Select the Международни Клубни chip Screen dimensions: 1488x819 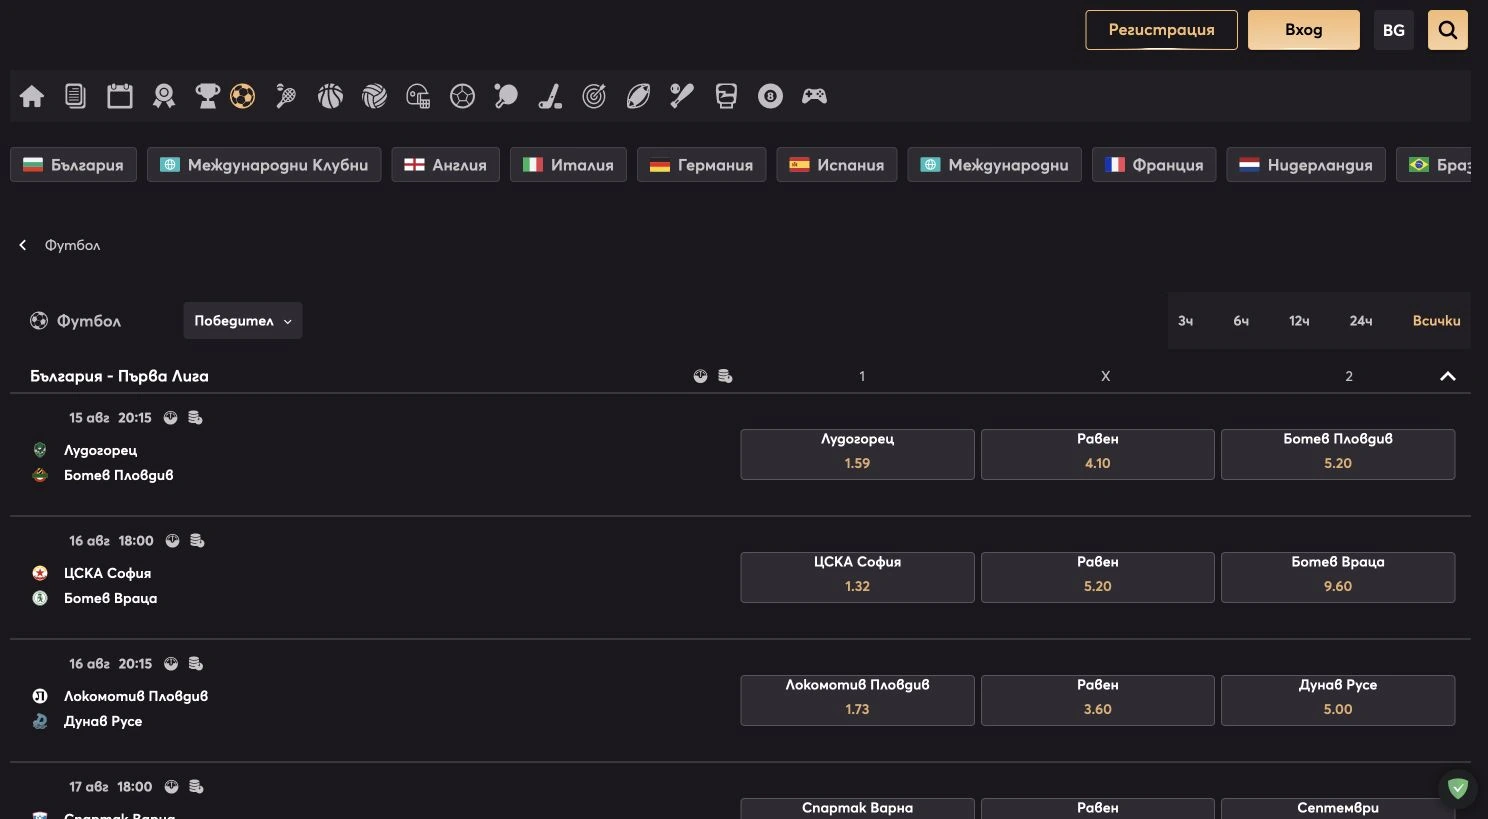point(264,165)
